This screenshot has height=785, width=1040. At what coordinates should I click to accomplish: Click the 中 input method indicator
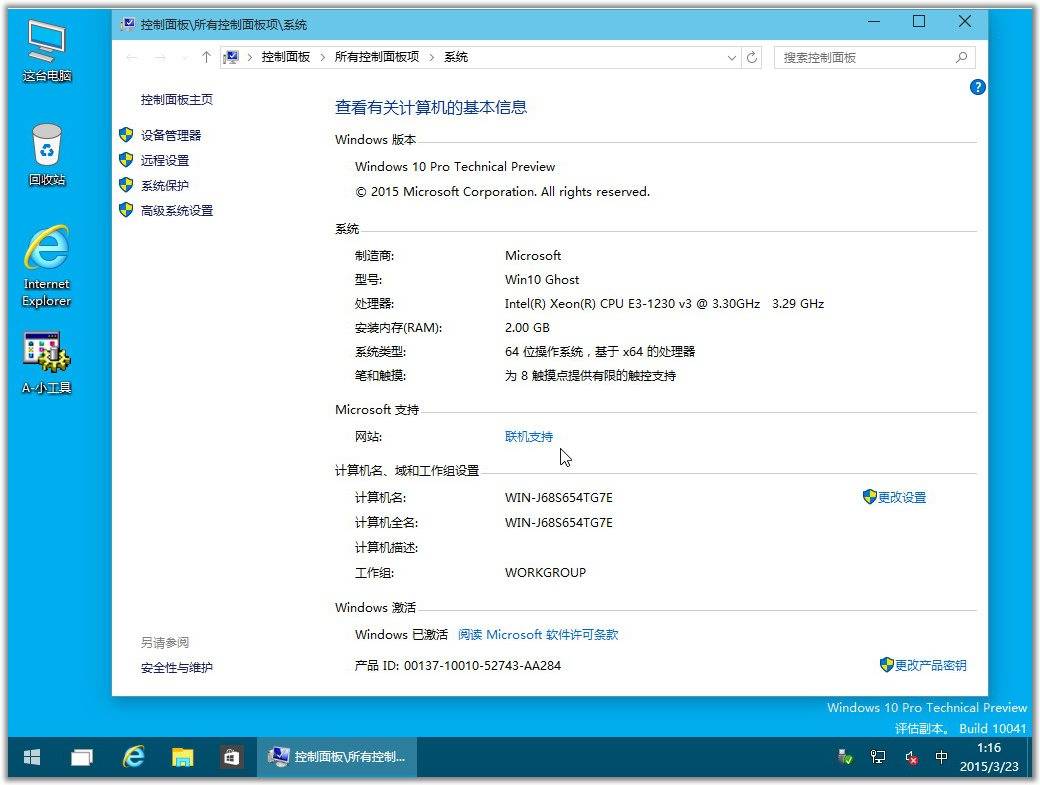[x=941, y=756]
